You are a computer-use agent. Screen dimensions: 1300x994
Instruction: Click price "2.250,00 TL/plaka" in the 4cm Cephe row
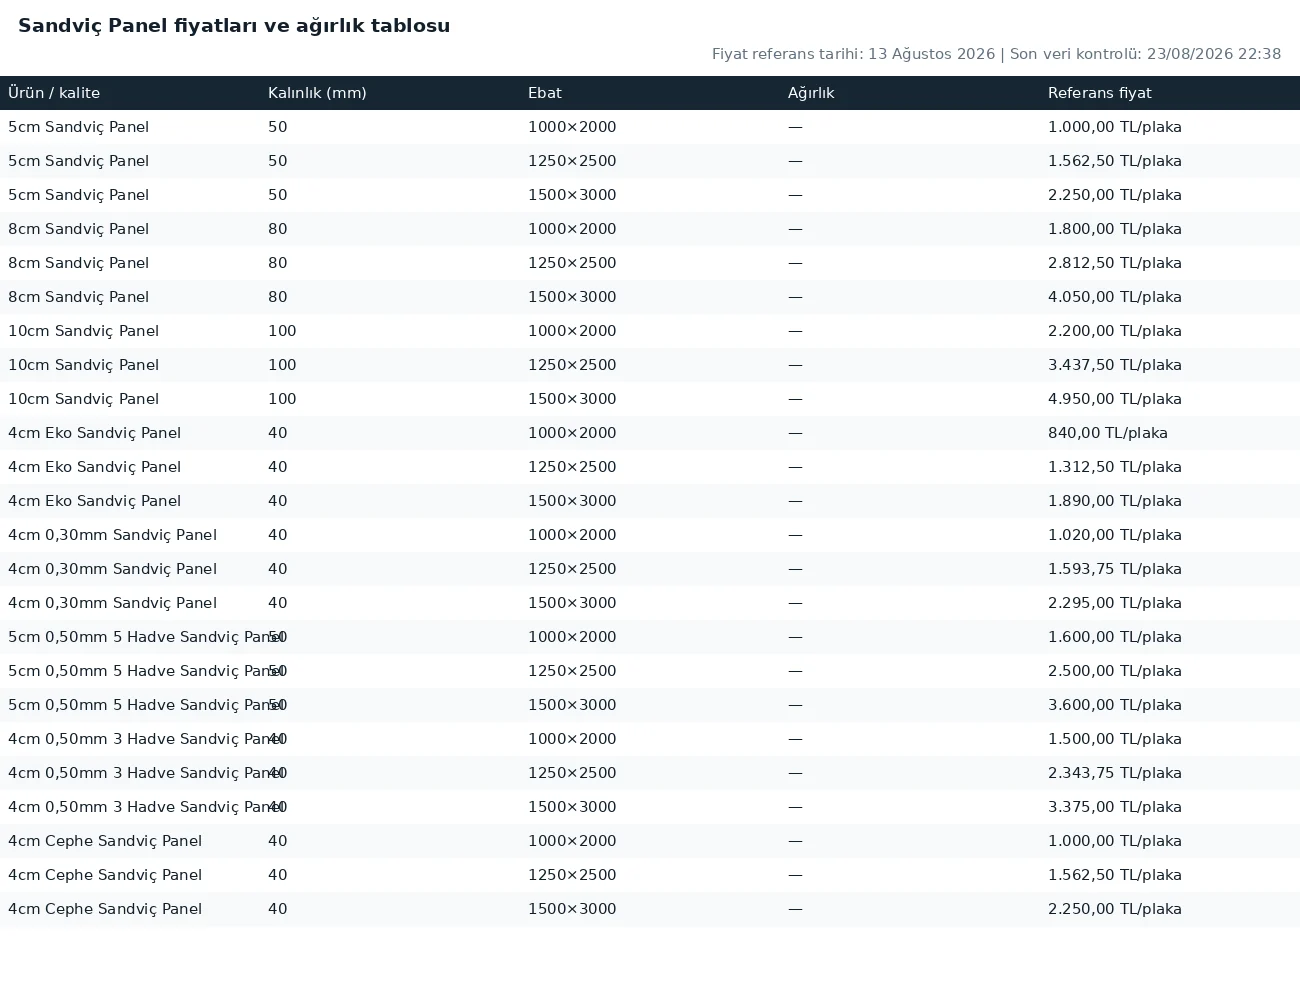[x=1115, y=909]
